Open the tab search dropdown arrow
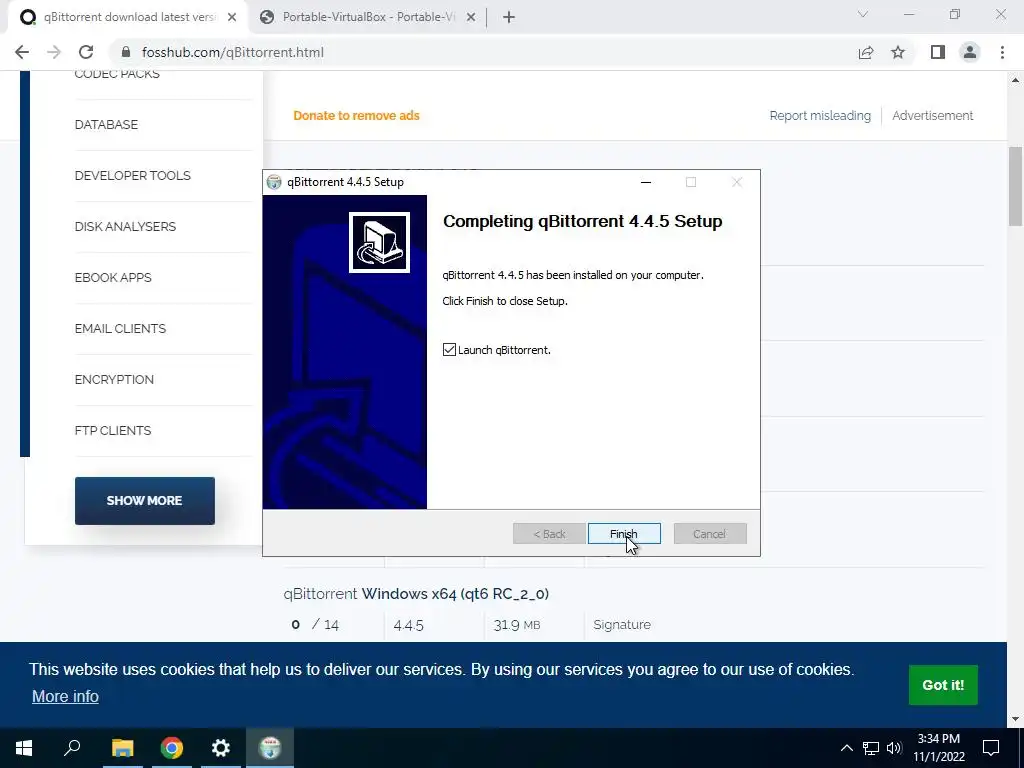1024x768 pixels. (x=863, y=14)
